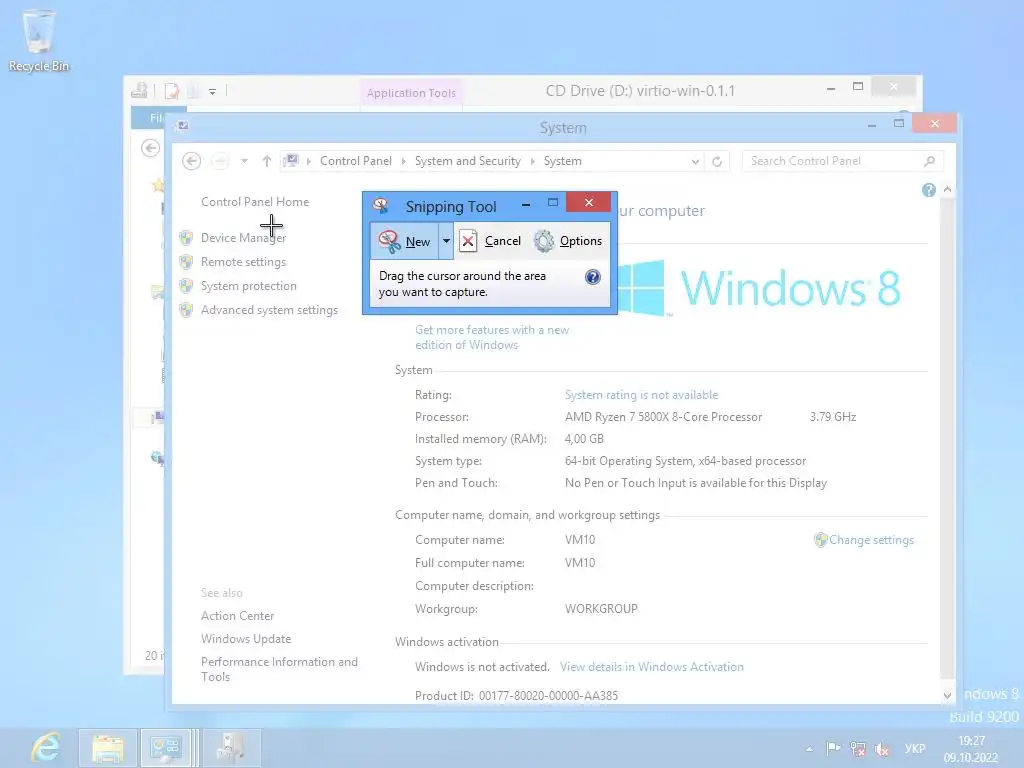The image size is (1024, 768).
Task: Launch Internet Explorer from taskbar
Action: pos(46,748)
